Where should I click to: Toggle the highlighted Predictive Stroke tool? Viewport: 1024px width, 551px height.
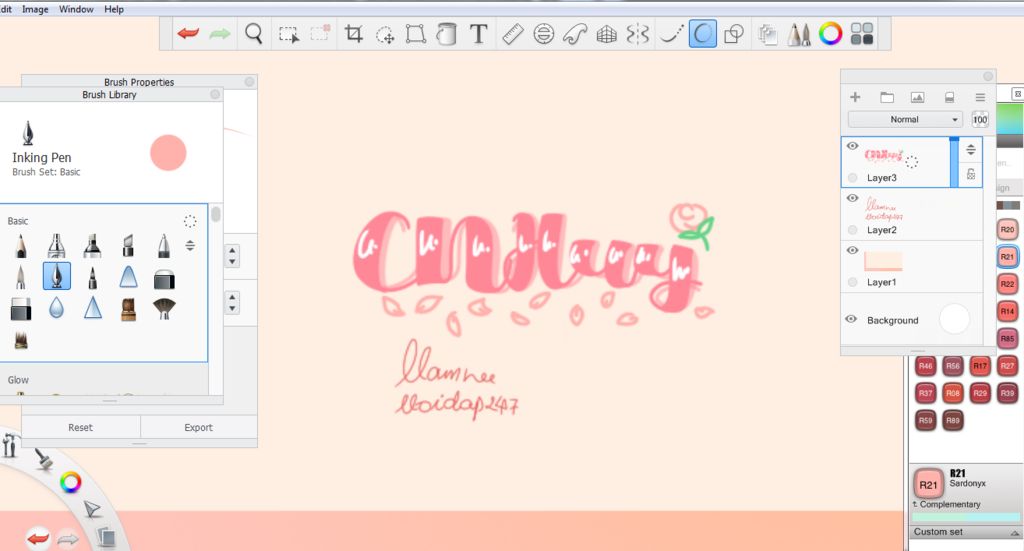point(703,34)
